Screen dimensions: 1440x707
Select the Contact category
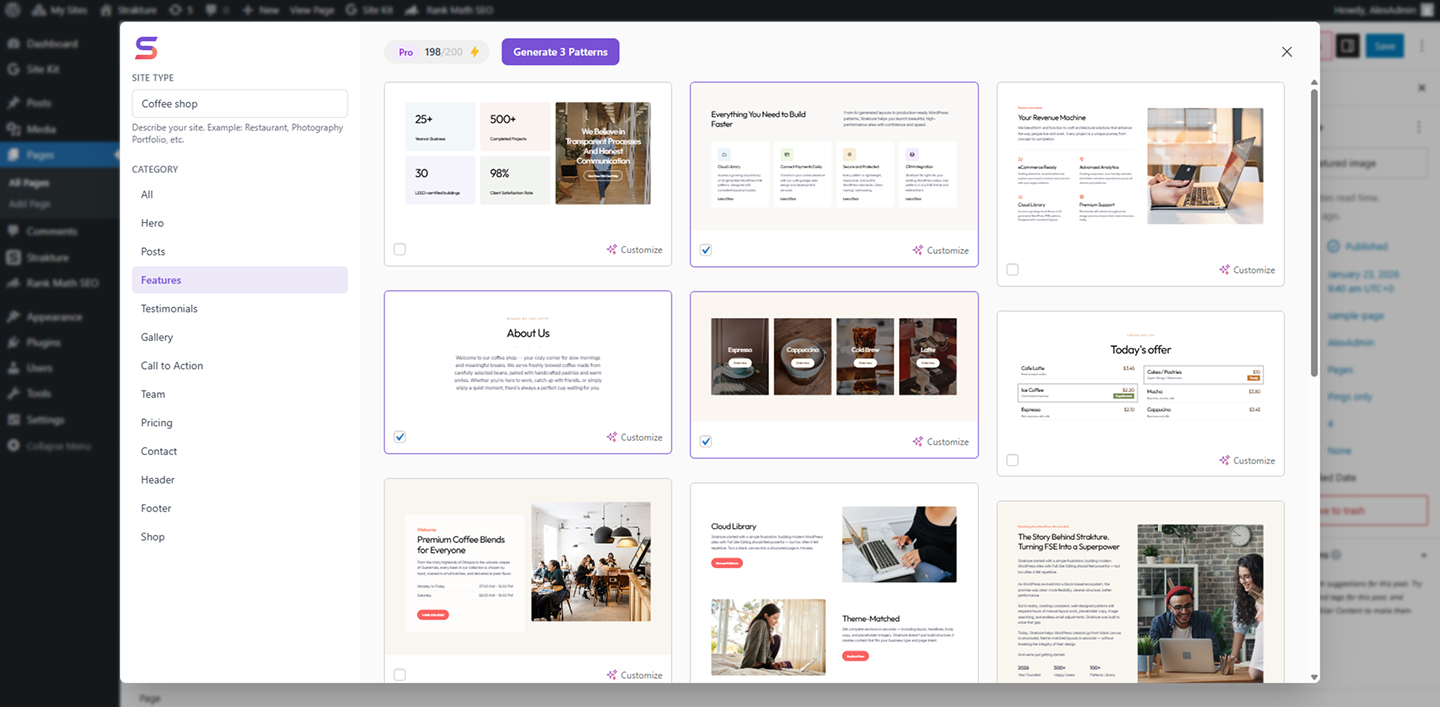[240, 451]
